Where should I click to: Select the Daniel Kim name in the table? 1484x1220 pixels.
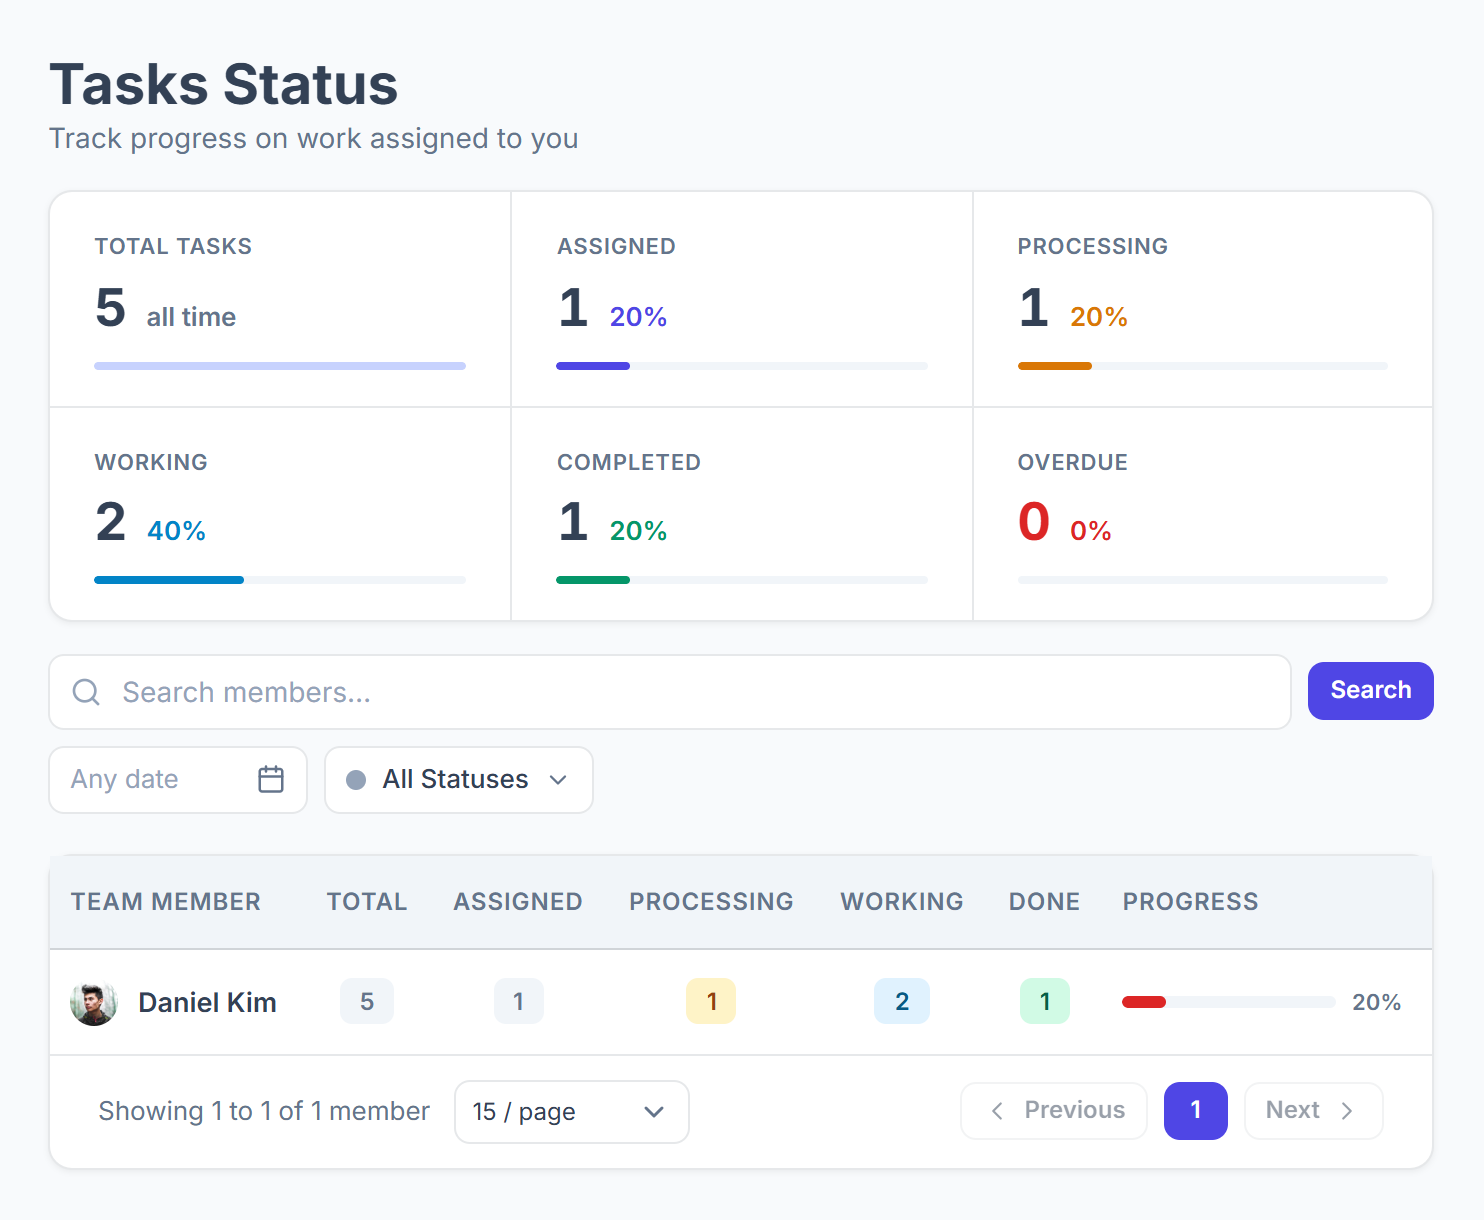click(207, 1002)
